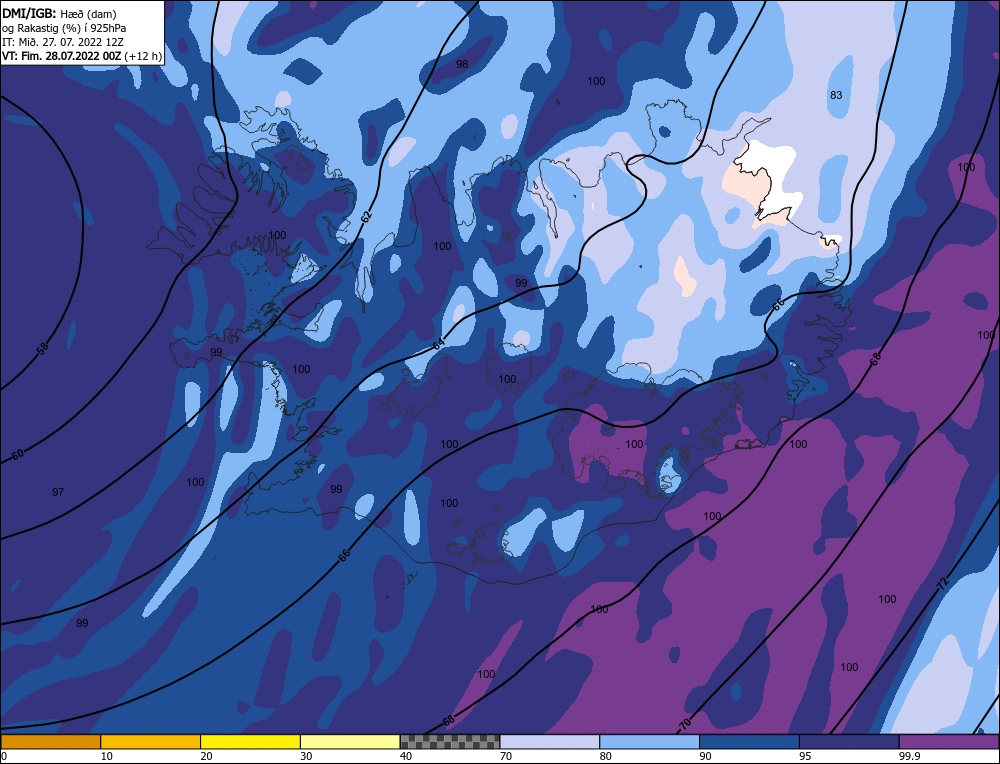This screenshot has height=764, width=1000.
Task: Click the 'VT: Fim. 28.07.2022 00Z' valid time
Action: (x=62, y=56)
